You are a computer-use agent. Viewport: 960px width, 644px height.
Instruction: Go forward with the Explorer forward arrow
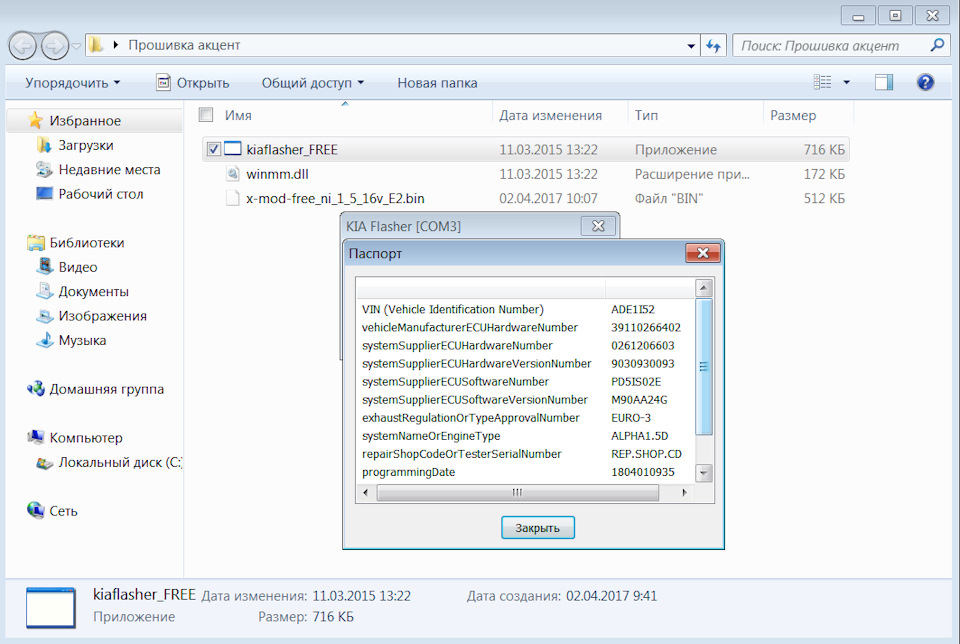[54, 46]
